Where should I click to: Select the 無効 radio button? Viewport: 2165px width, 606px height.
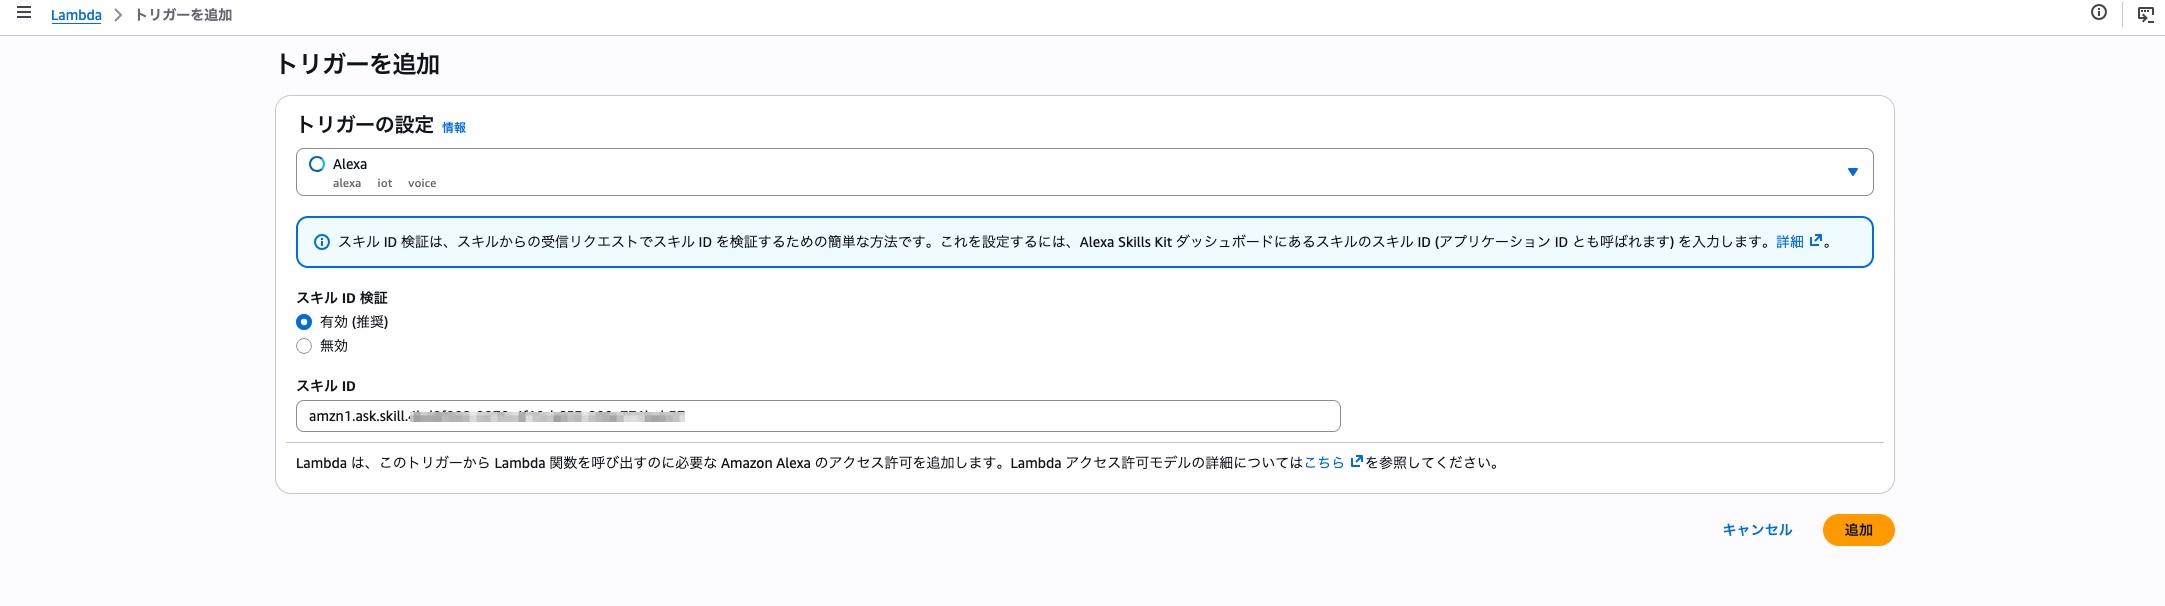304,346
